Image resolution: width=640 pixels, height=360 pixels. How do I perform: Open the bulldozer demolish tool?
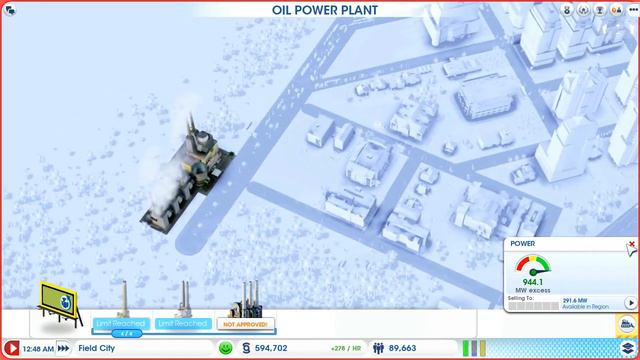(627, 325)
